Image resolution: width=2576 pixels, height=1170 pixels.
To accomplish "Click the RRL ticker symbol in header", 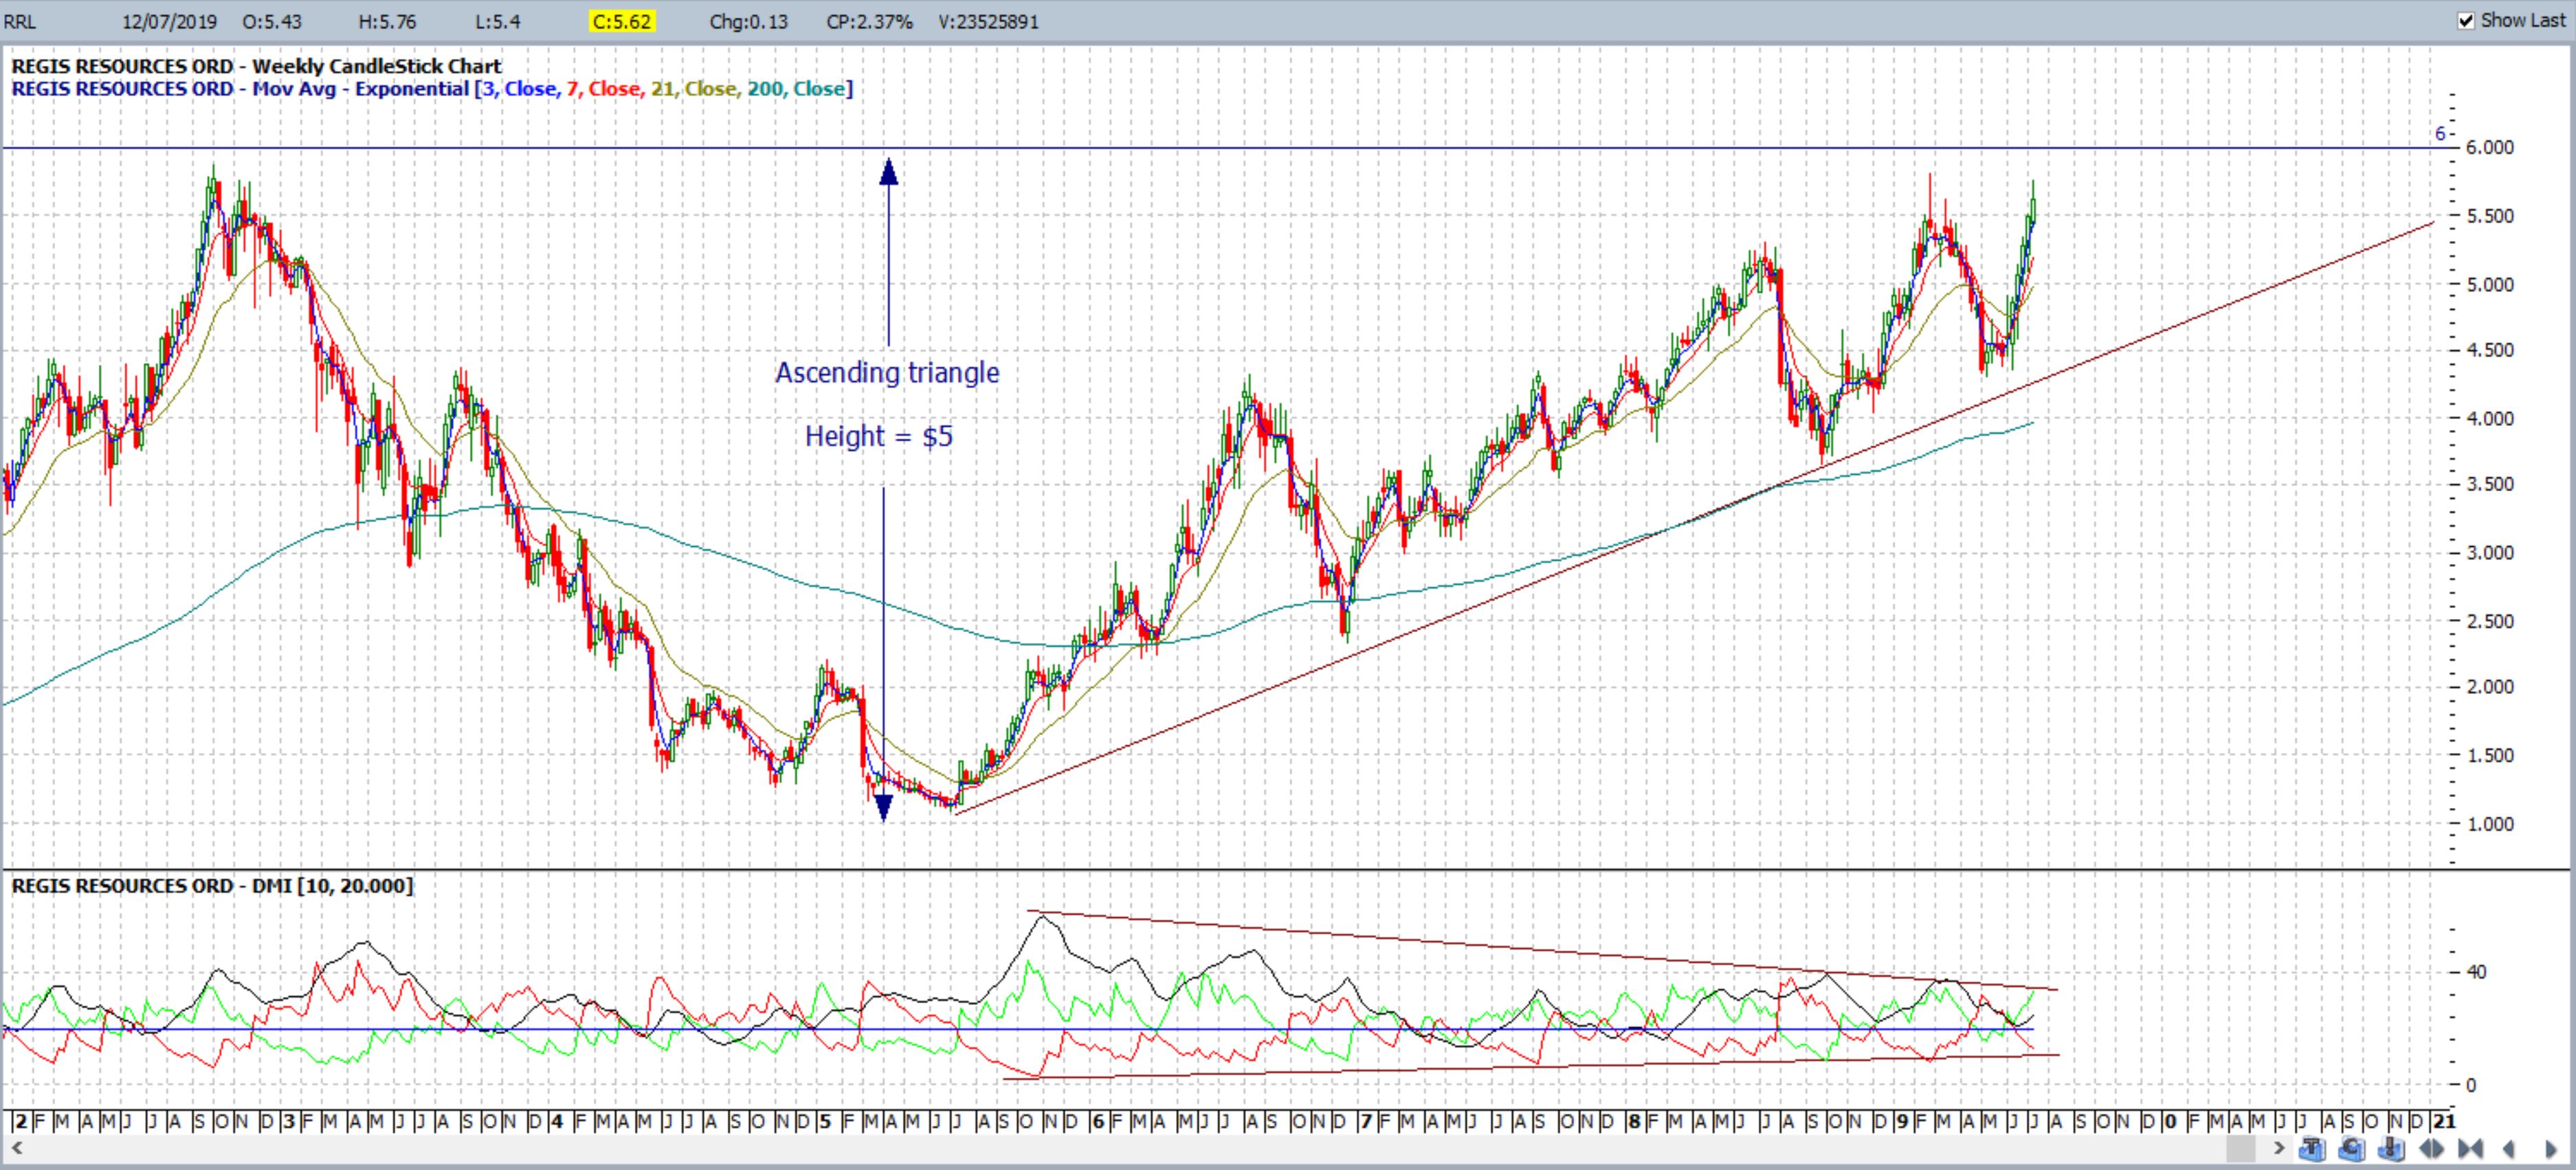I will click(x=20, y=22).
